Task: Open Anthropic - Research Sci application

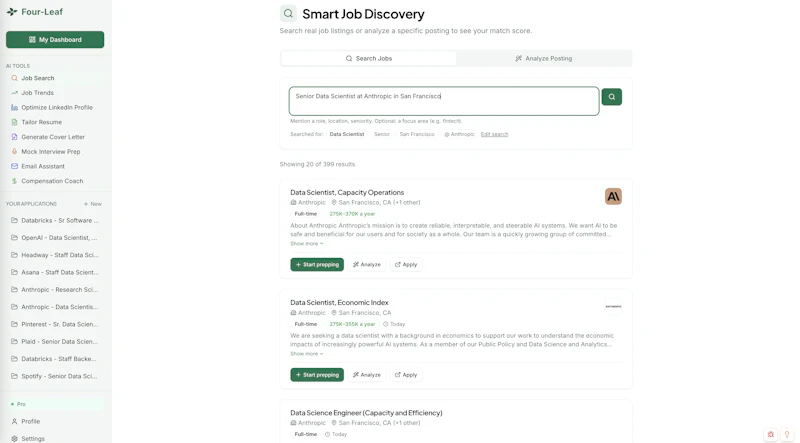Action: pos(55,290)
